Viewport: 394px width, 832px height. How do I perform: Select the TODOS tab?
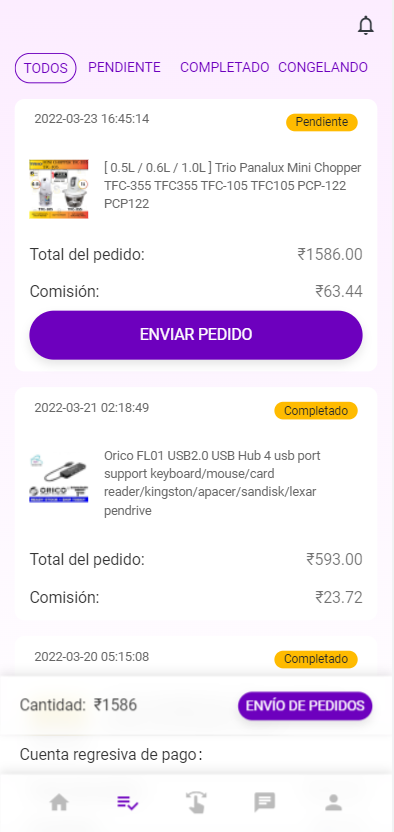(46, 68)
